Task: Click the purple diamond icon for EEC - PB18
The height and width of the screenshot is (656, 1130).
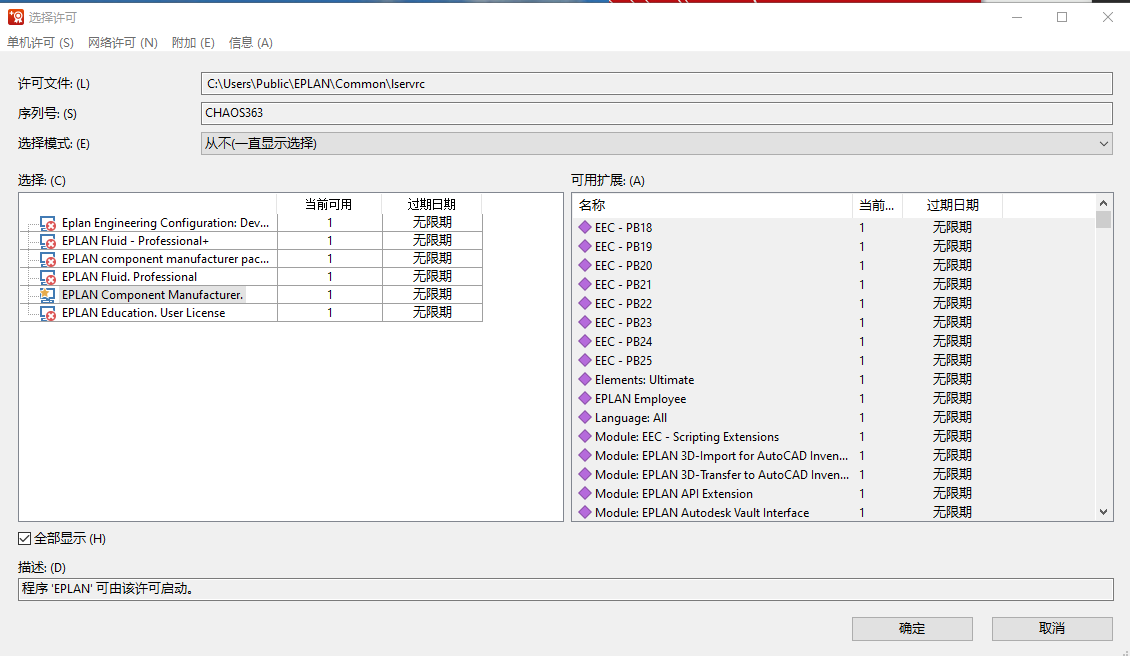Action: pos(585,228)
